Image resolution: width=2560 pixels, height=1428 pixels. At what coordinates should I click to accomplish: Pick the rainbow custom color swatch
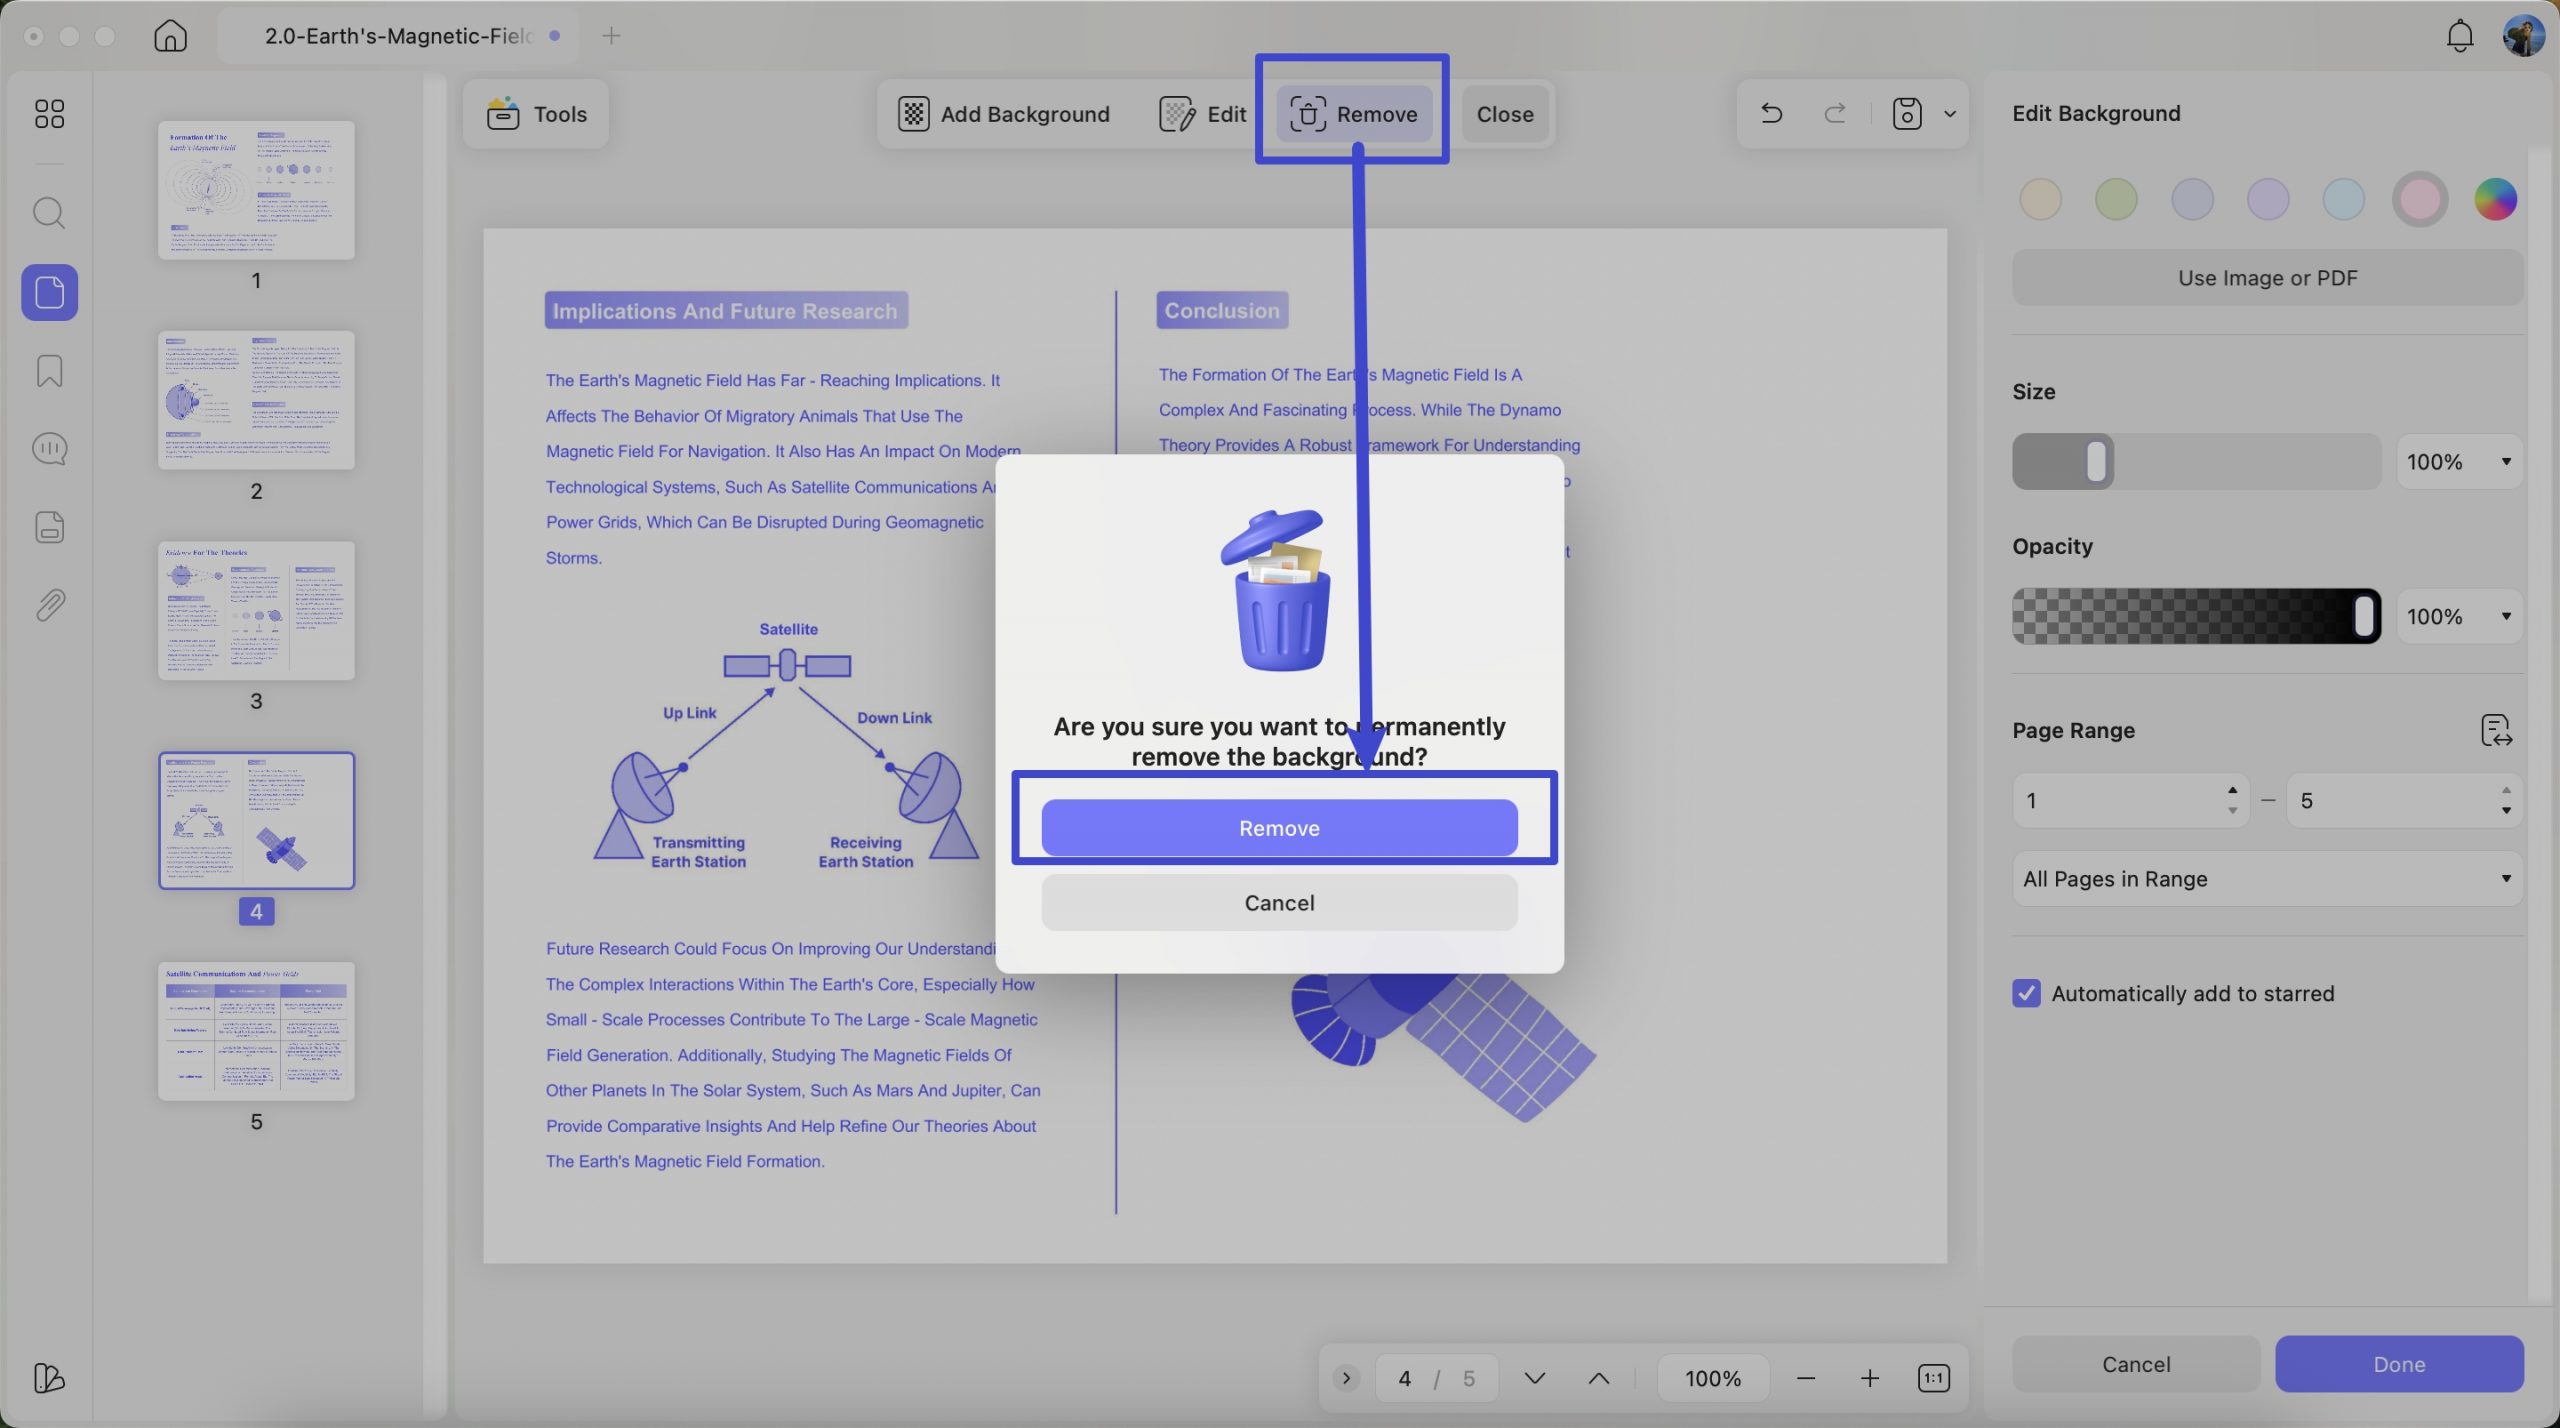click(2495, 199)
